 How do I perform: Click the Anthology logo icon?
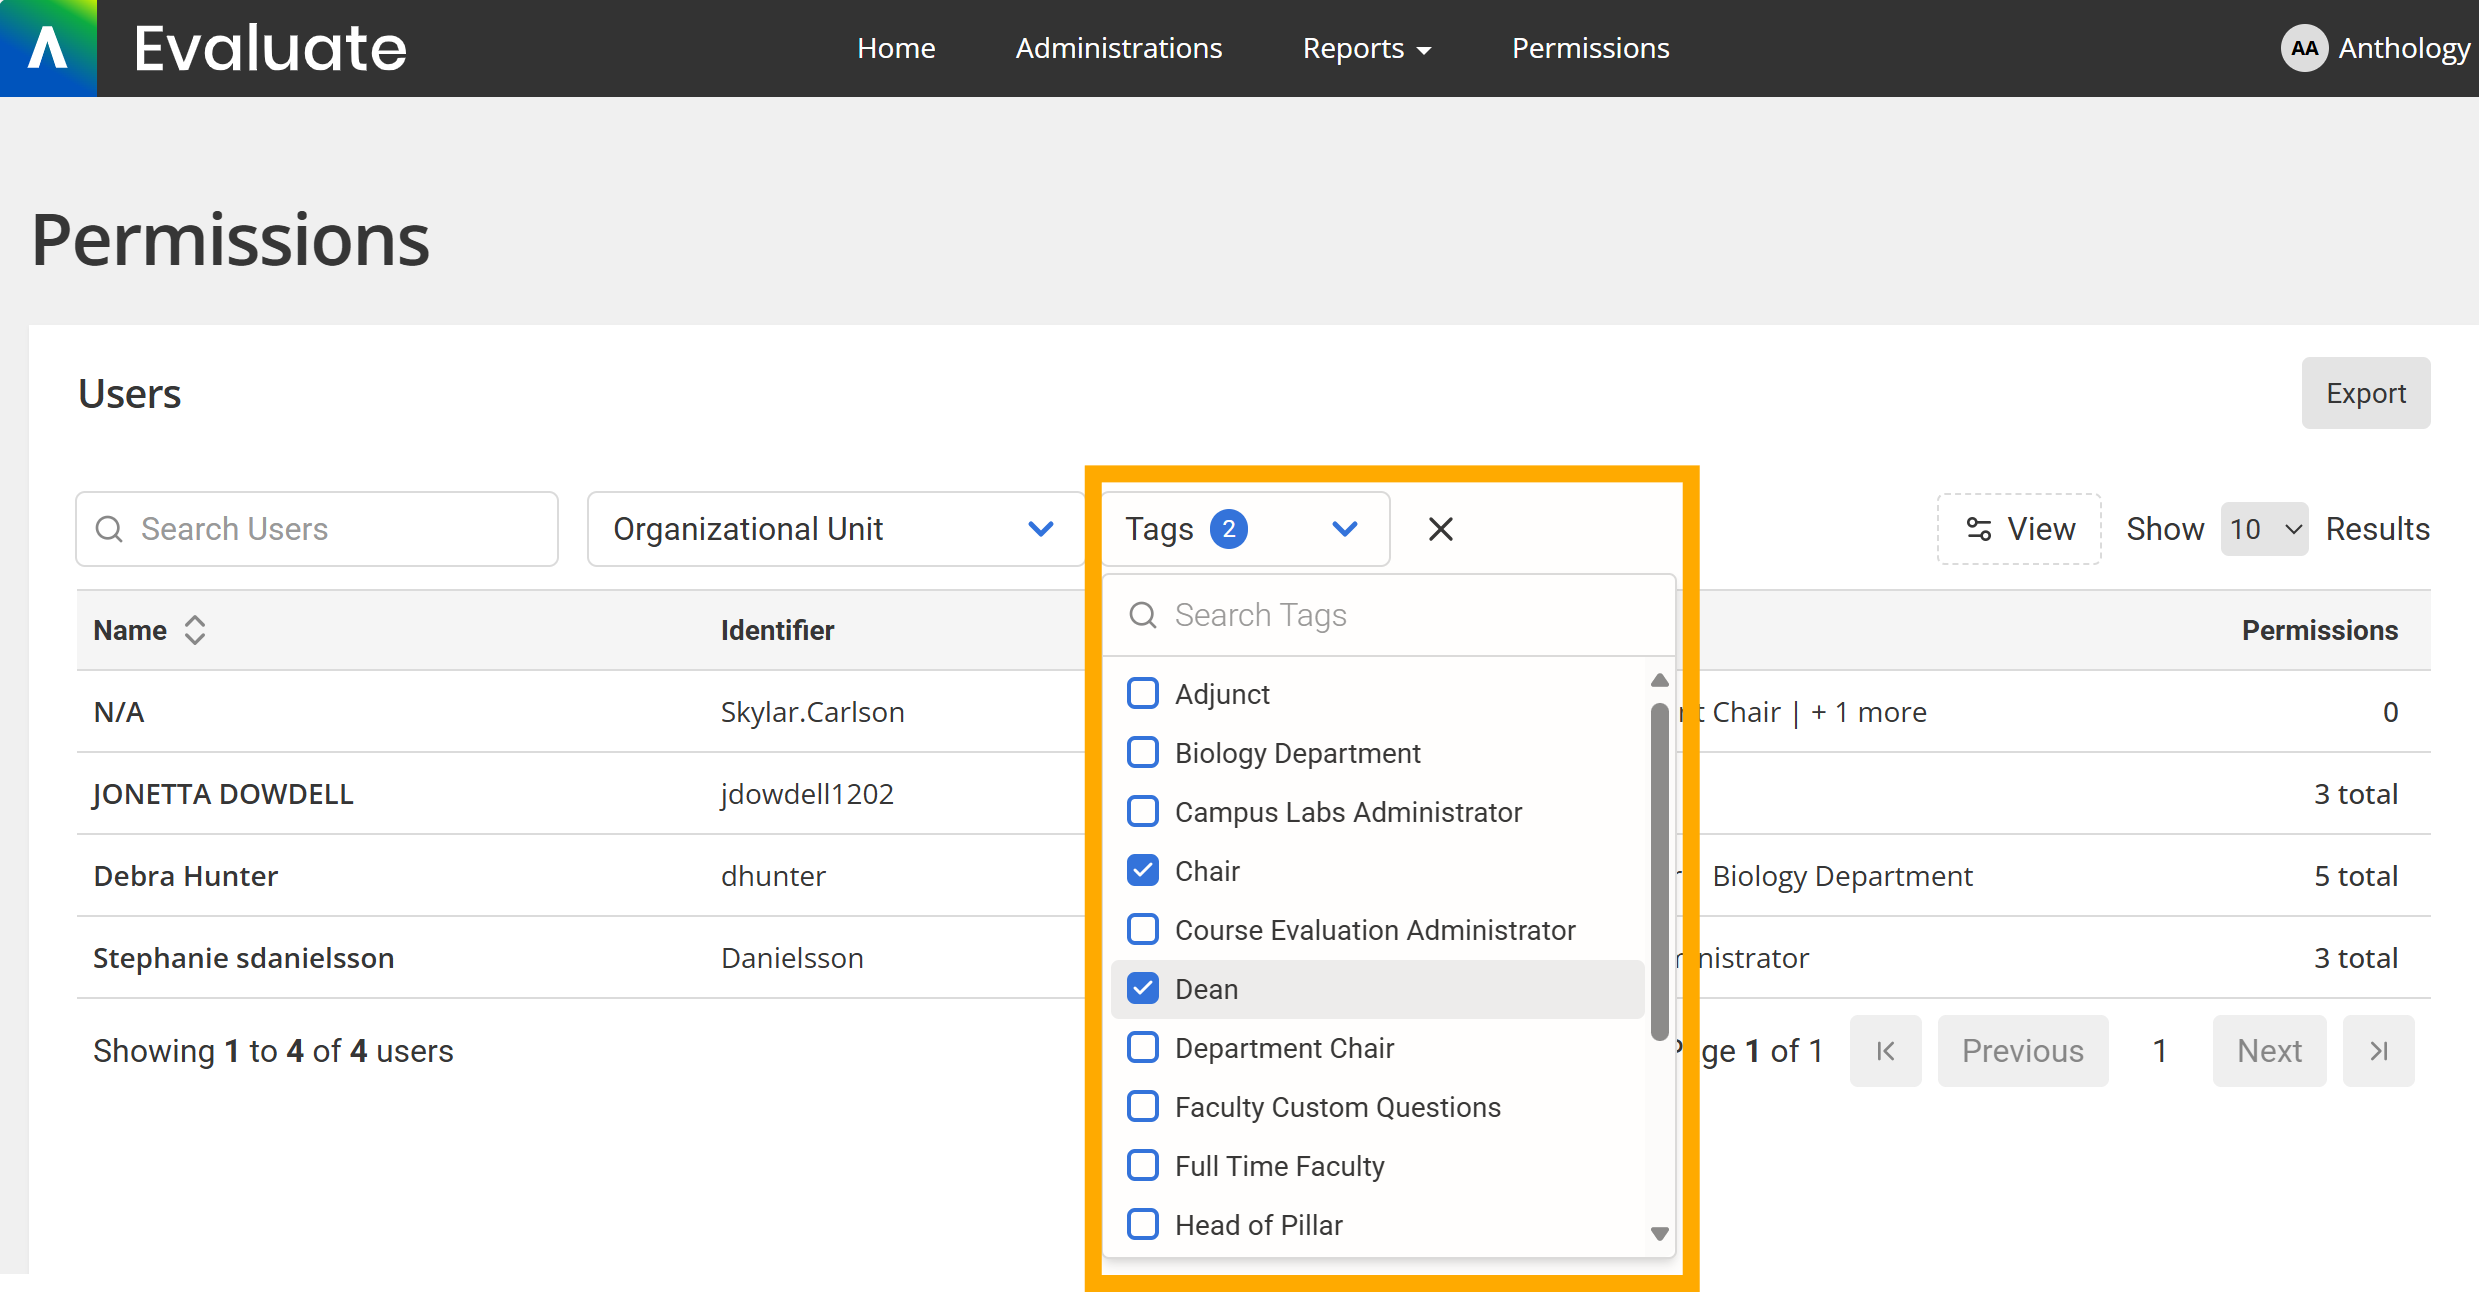point(48,48)
